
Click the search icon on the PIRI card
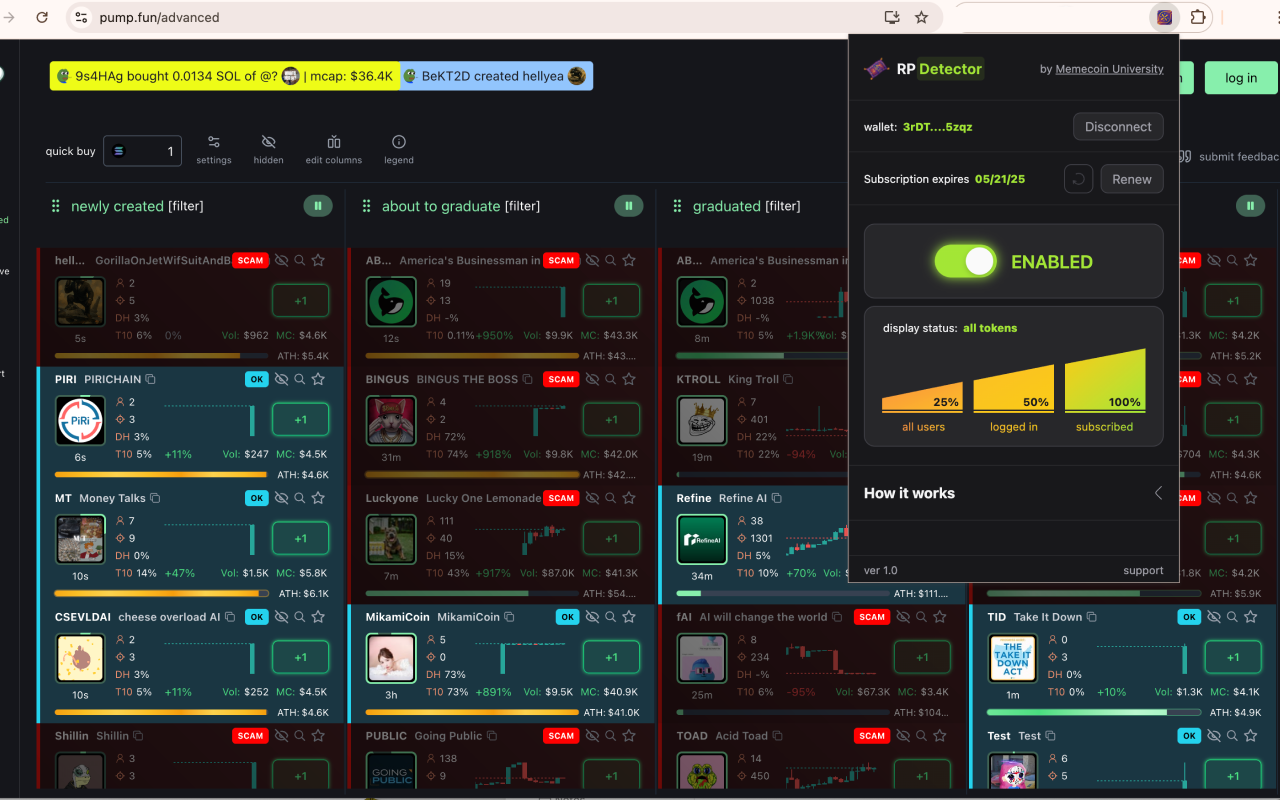(299, 379)
